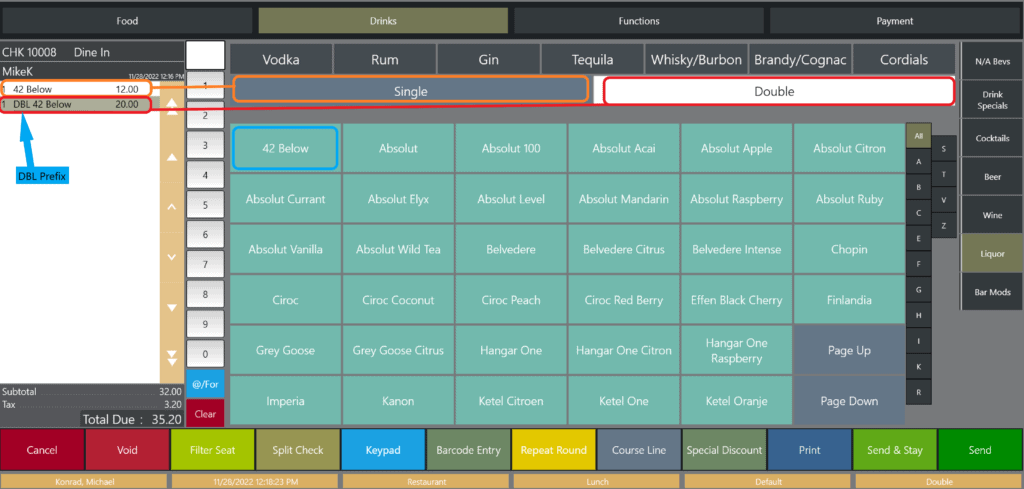Image resolution: width=1024 pixels, height=489 pixels.
Task: Filter items by All letters
Action: pos(919,136)
